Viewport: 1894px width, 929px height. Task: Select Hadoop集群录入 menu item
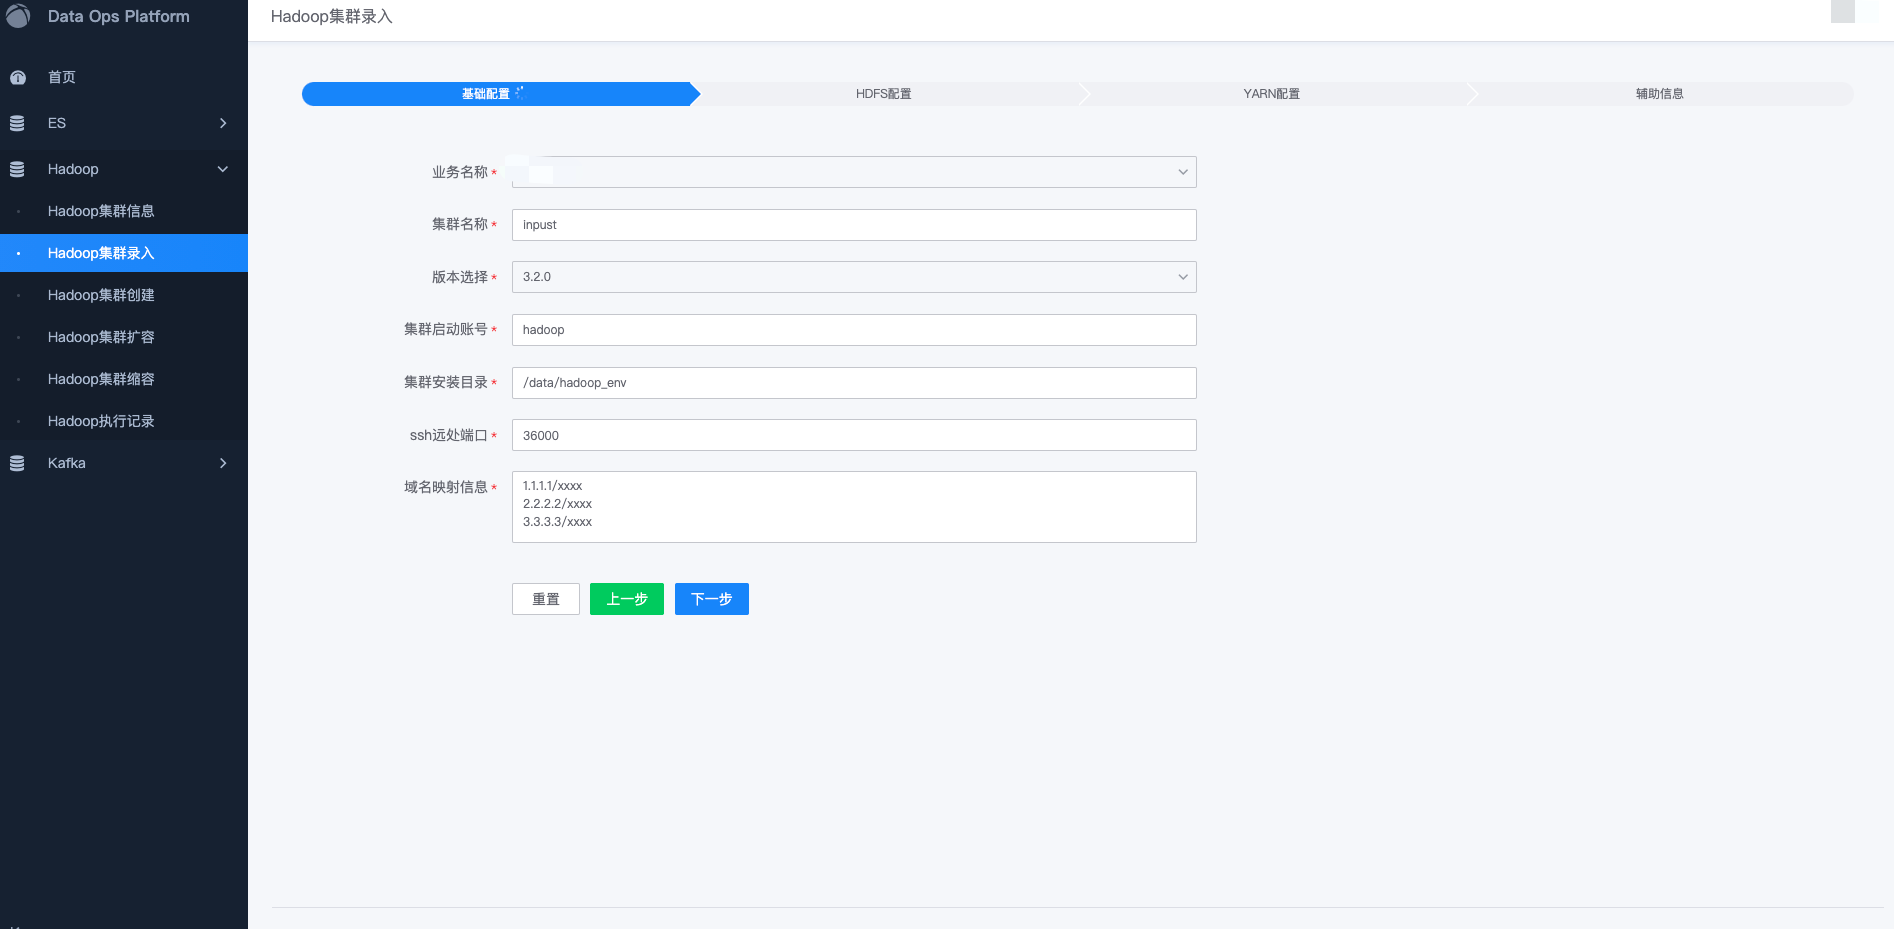pos(124,253)
